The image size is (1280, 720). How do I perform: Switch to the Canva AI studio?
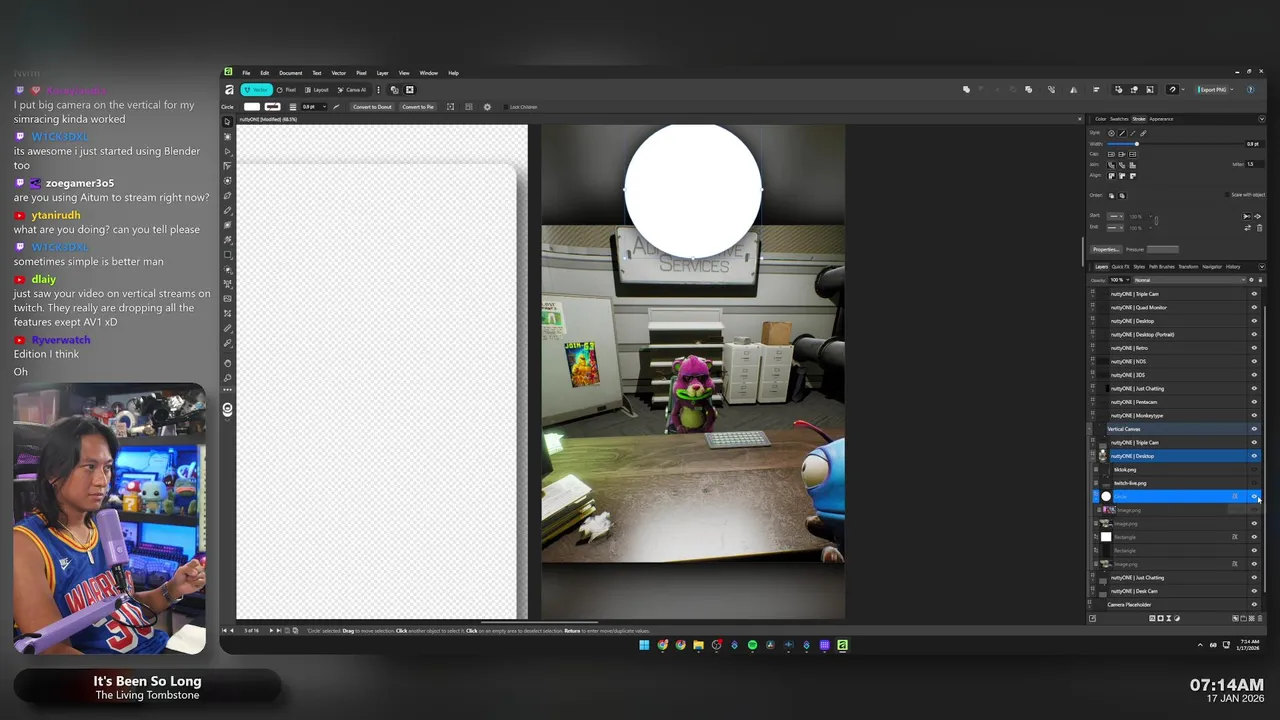pyautogui.click(x=351, y=90)
